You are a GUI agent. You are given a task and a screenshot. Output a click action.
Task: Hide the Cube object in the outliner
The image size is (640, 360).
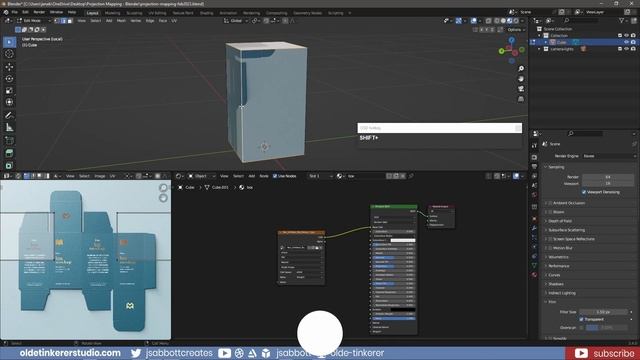click(x=626, y=42)
